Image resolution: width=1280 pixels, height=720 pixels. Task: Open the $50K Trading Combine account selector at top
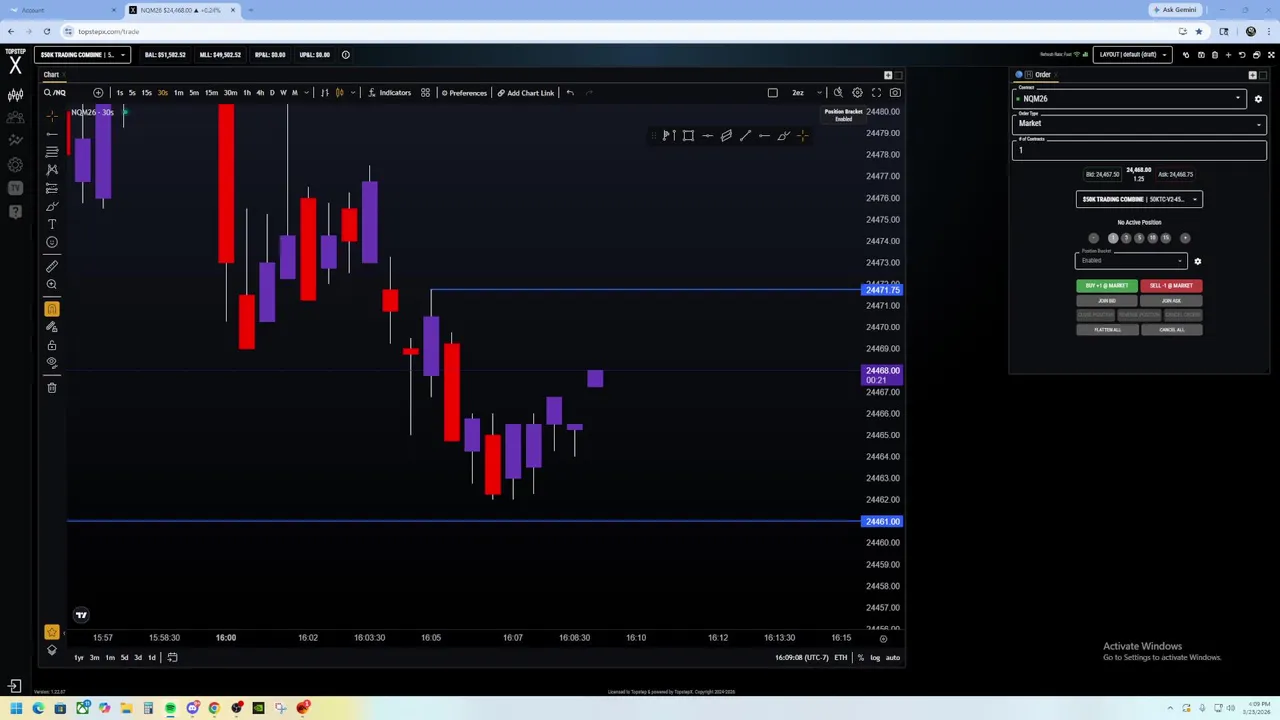(x=83, y=55)
